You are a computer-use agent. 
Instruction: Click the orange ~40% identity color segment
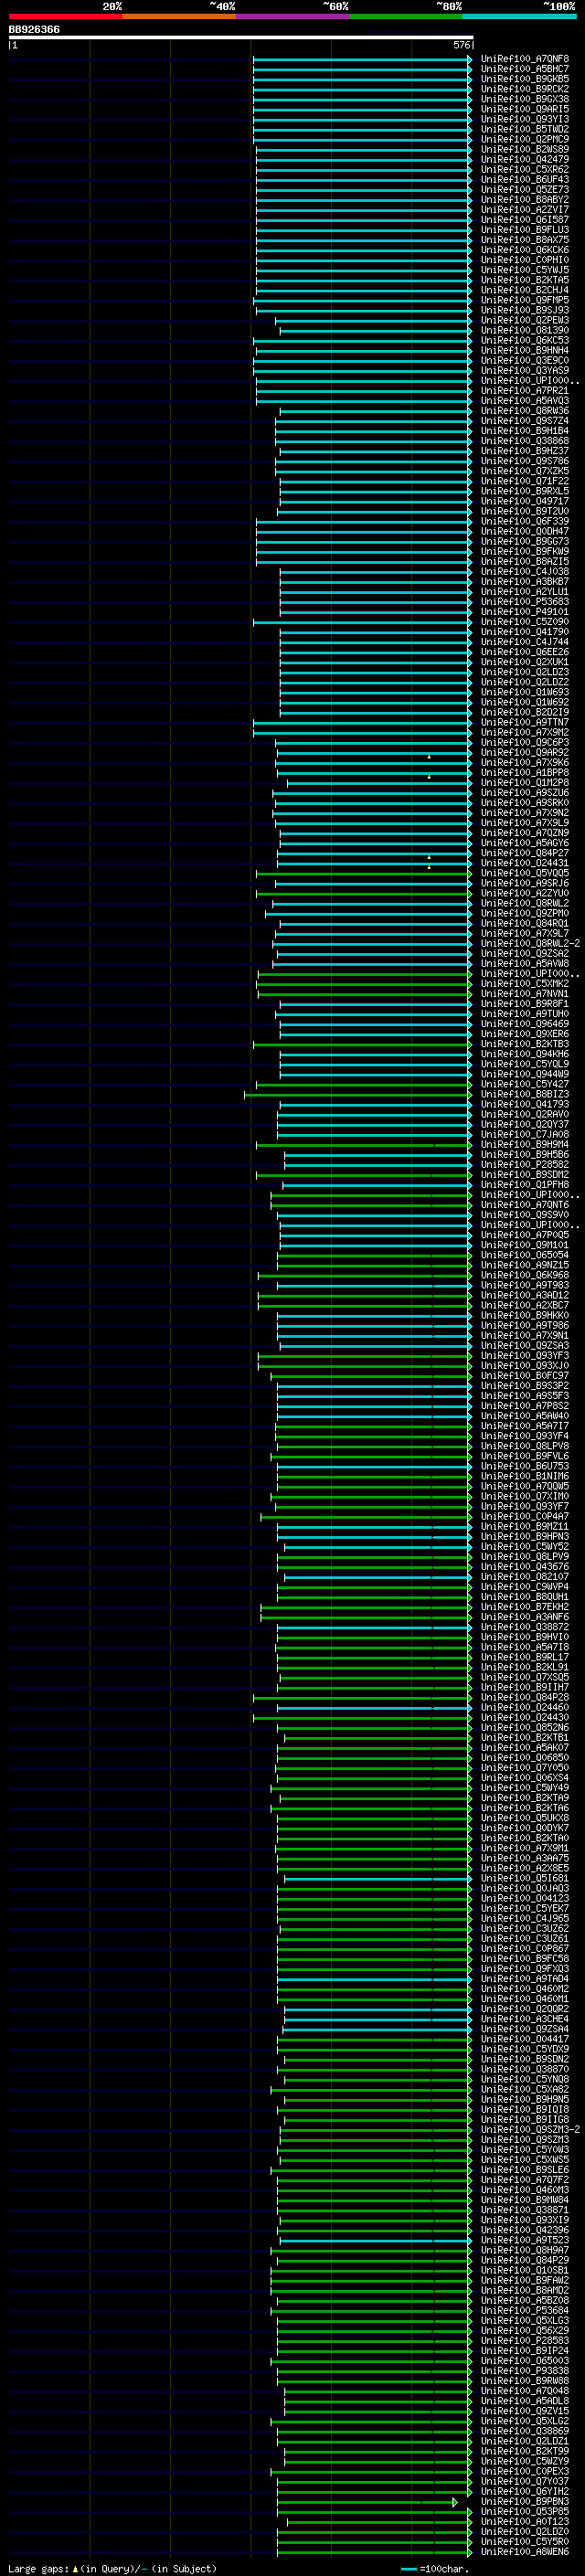(179, 16)
